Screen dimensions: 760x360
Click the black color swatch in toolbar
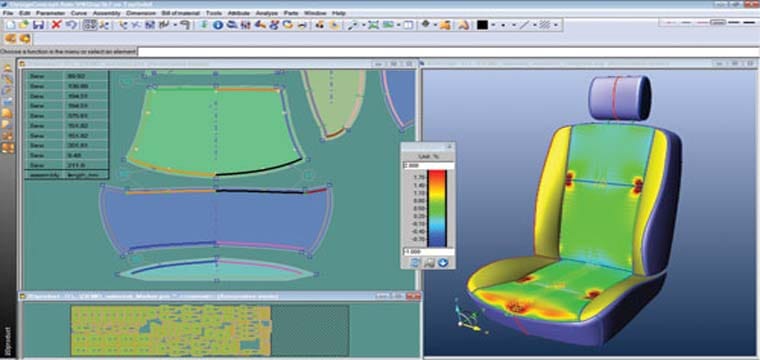[482, 25]
